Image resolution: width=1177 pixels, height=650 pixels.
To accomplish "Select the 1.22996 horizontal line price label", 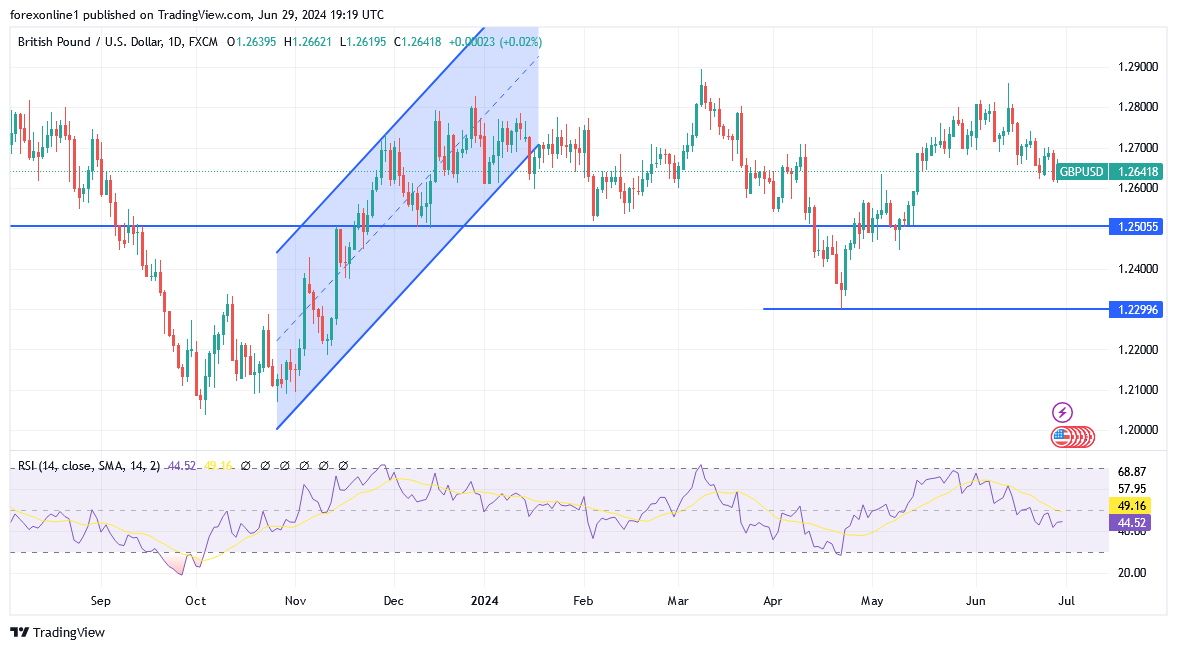I will 1136,309.
